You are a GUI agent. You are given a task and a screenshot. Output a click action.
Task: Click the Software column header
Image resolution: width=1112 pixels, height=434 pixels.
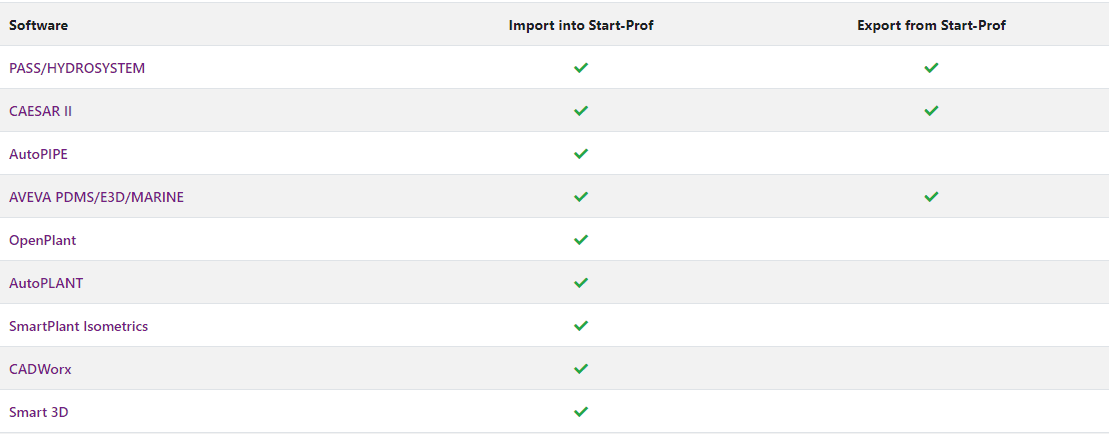pos(38,26)
